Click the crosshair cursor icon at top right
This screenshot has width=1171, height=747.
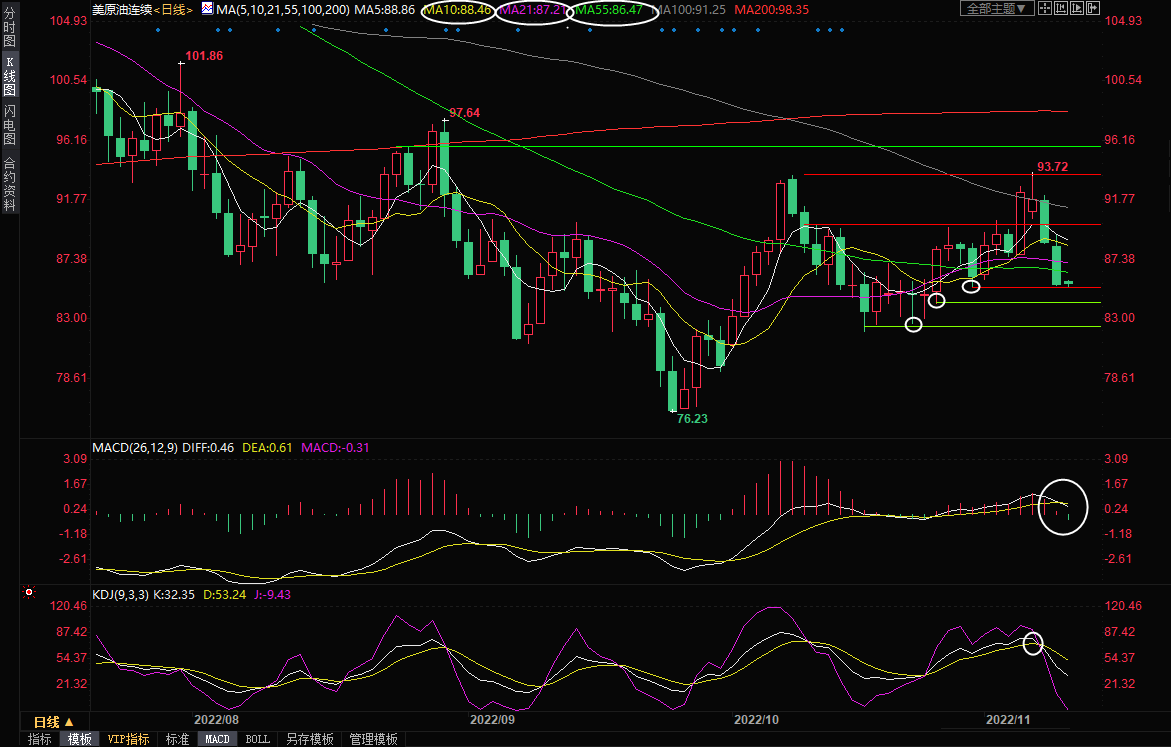coord(1044,8)
